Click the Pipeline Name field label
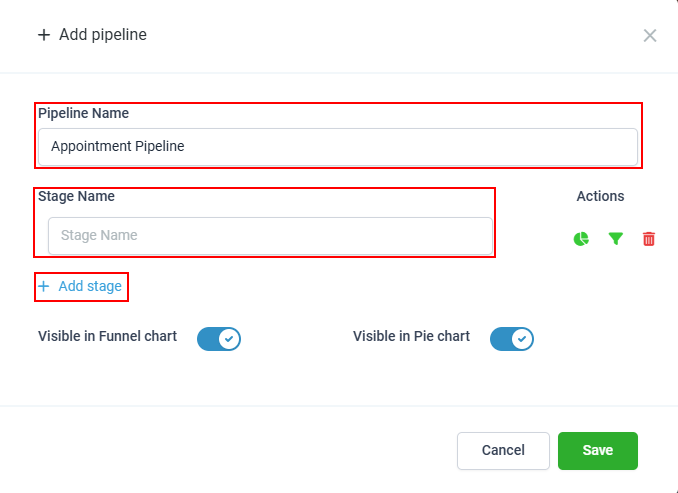This screenshot has height=493, width=678. pyautogui.click(x=83, y=114)
